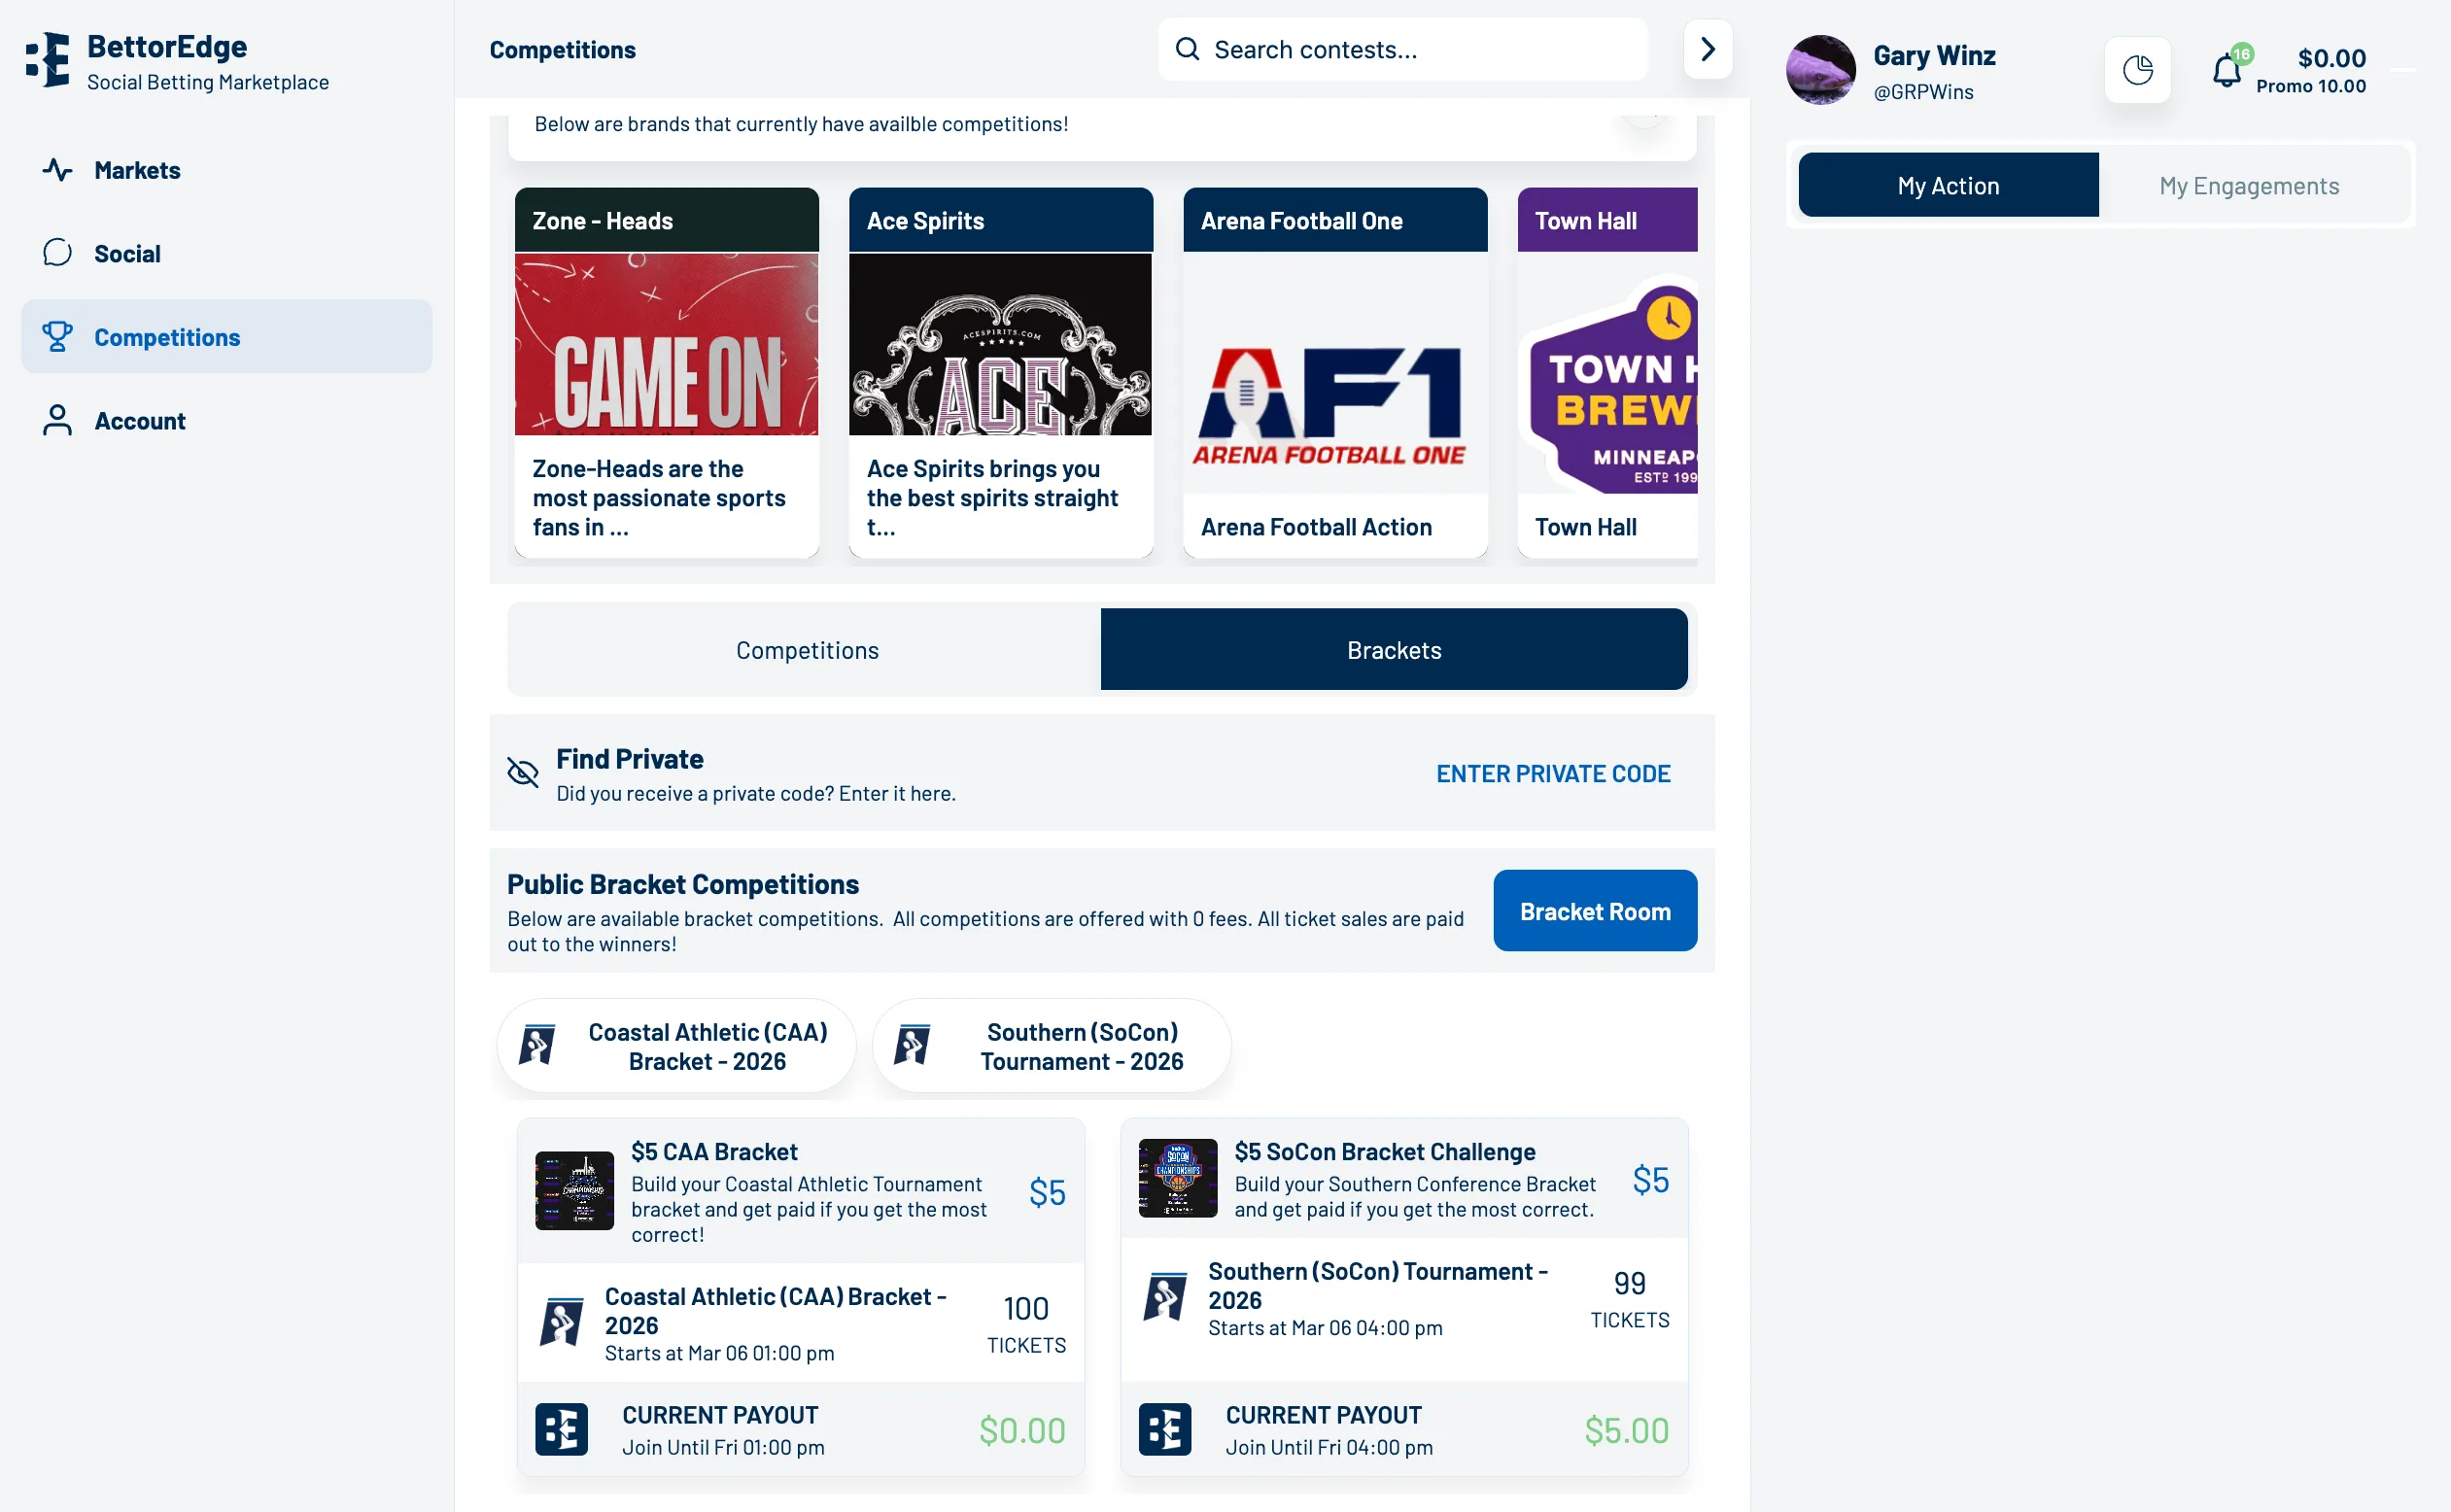This screenshot has width=2451, height=1512.
Task: Open the Ace Spirits brand card
Action: (1000, 372)
